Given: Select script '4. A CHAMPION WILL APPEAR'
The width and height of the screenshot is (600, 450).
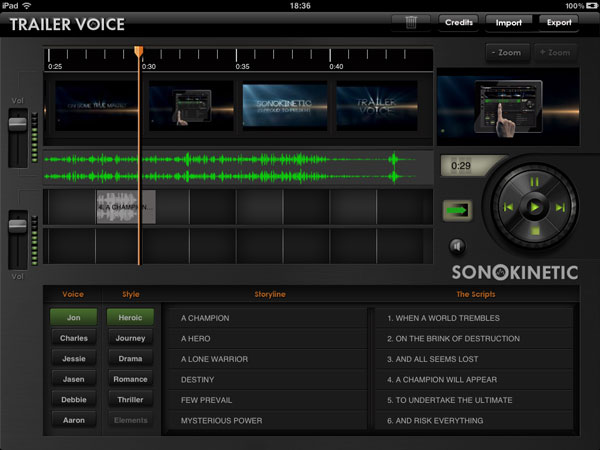Looking at the screenshot, I should 474,380.
